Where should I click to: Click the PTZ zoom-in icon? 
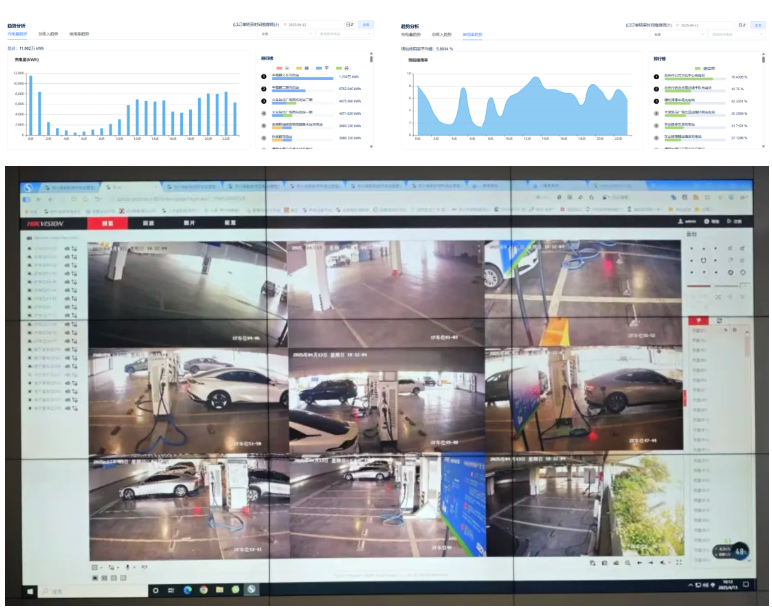742,248
